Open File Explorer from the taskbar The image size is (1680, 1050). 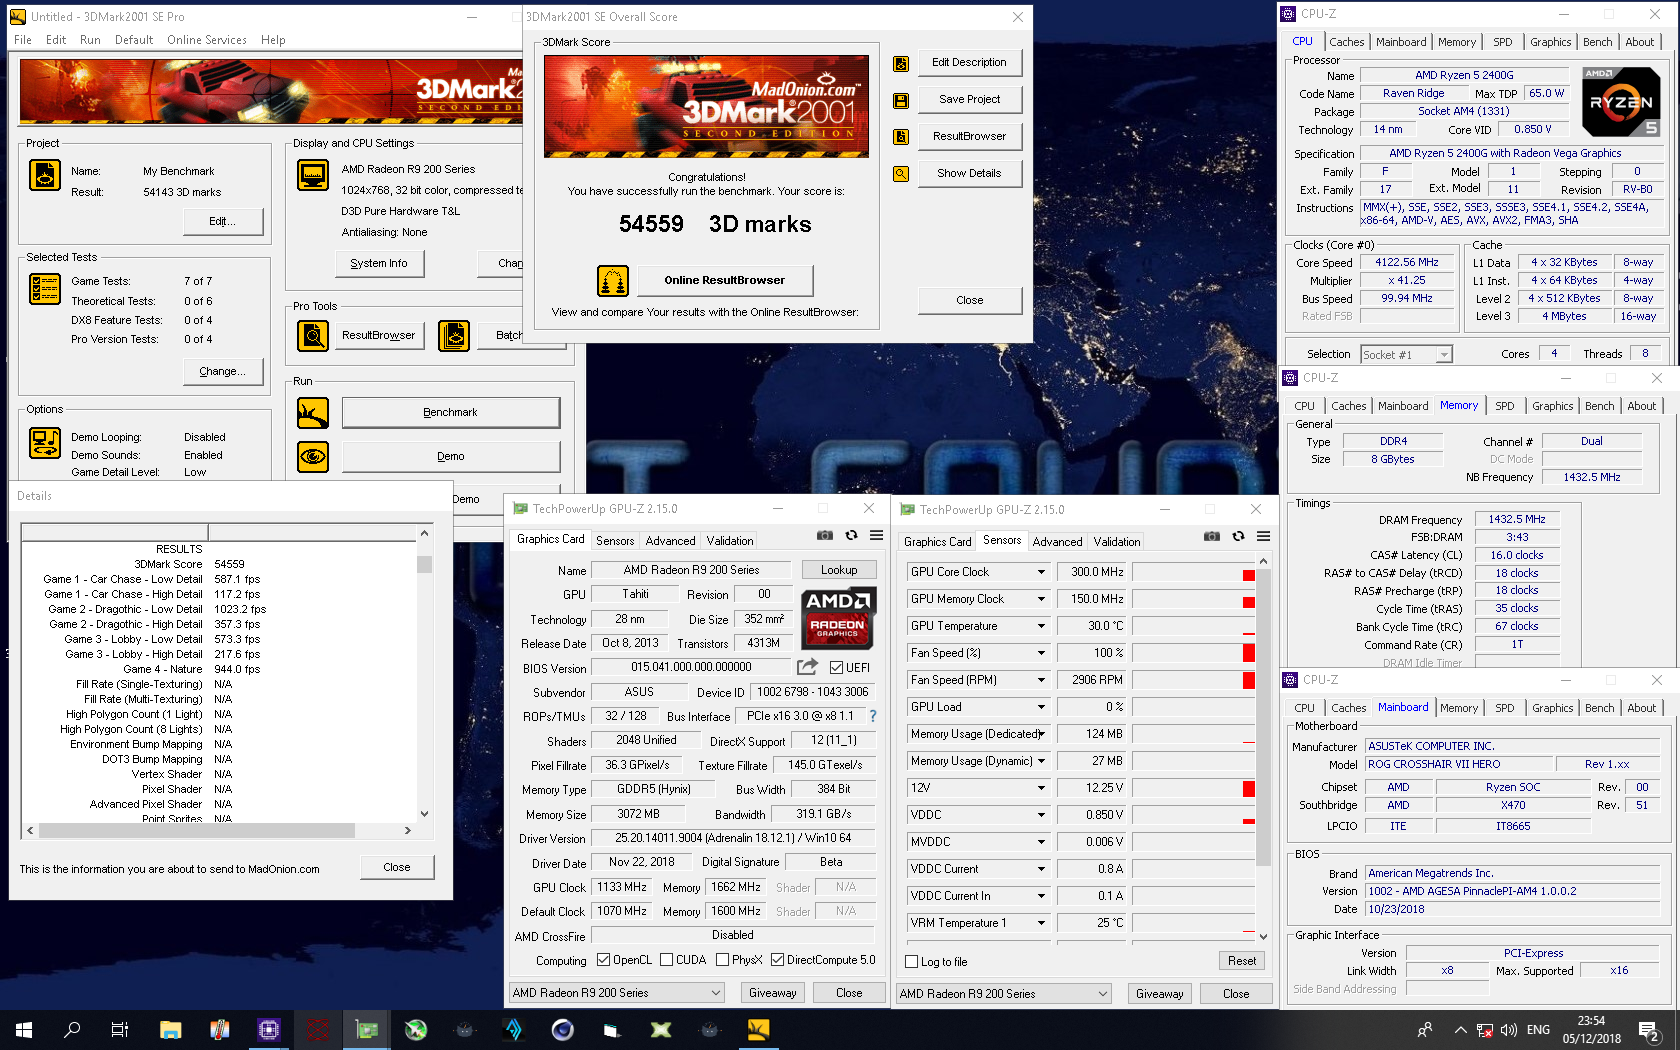pos(170,1029)
